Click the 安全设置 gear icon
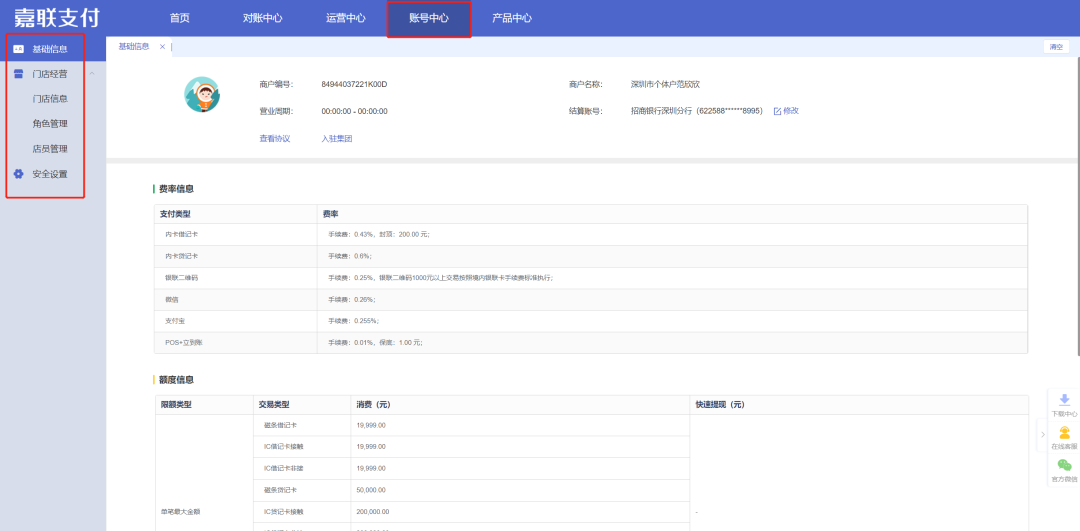Image resolution: width=1080 pixels, height=531 pixels. pyautogui.click(x=19, y=174)
